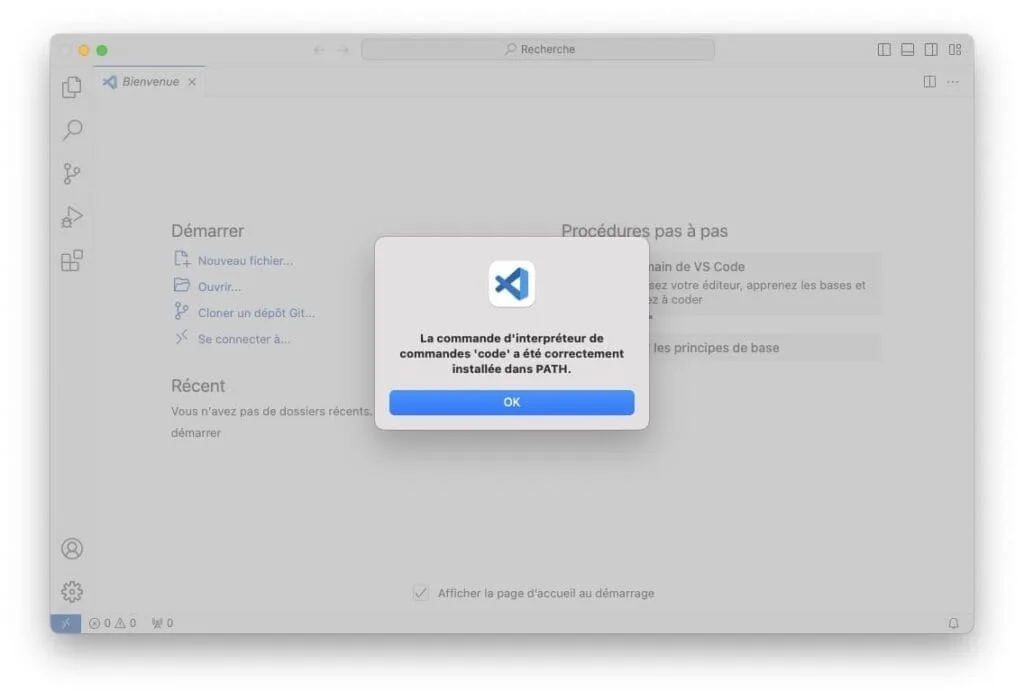Toggle the bottom panel layout

(x=907, y=49)
